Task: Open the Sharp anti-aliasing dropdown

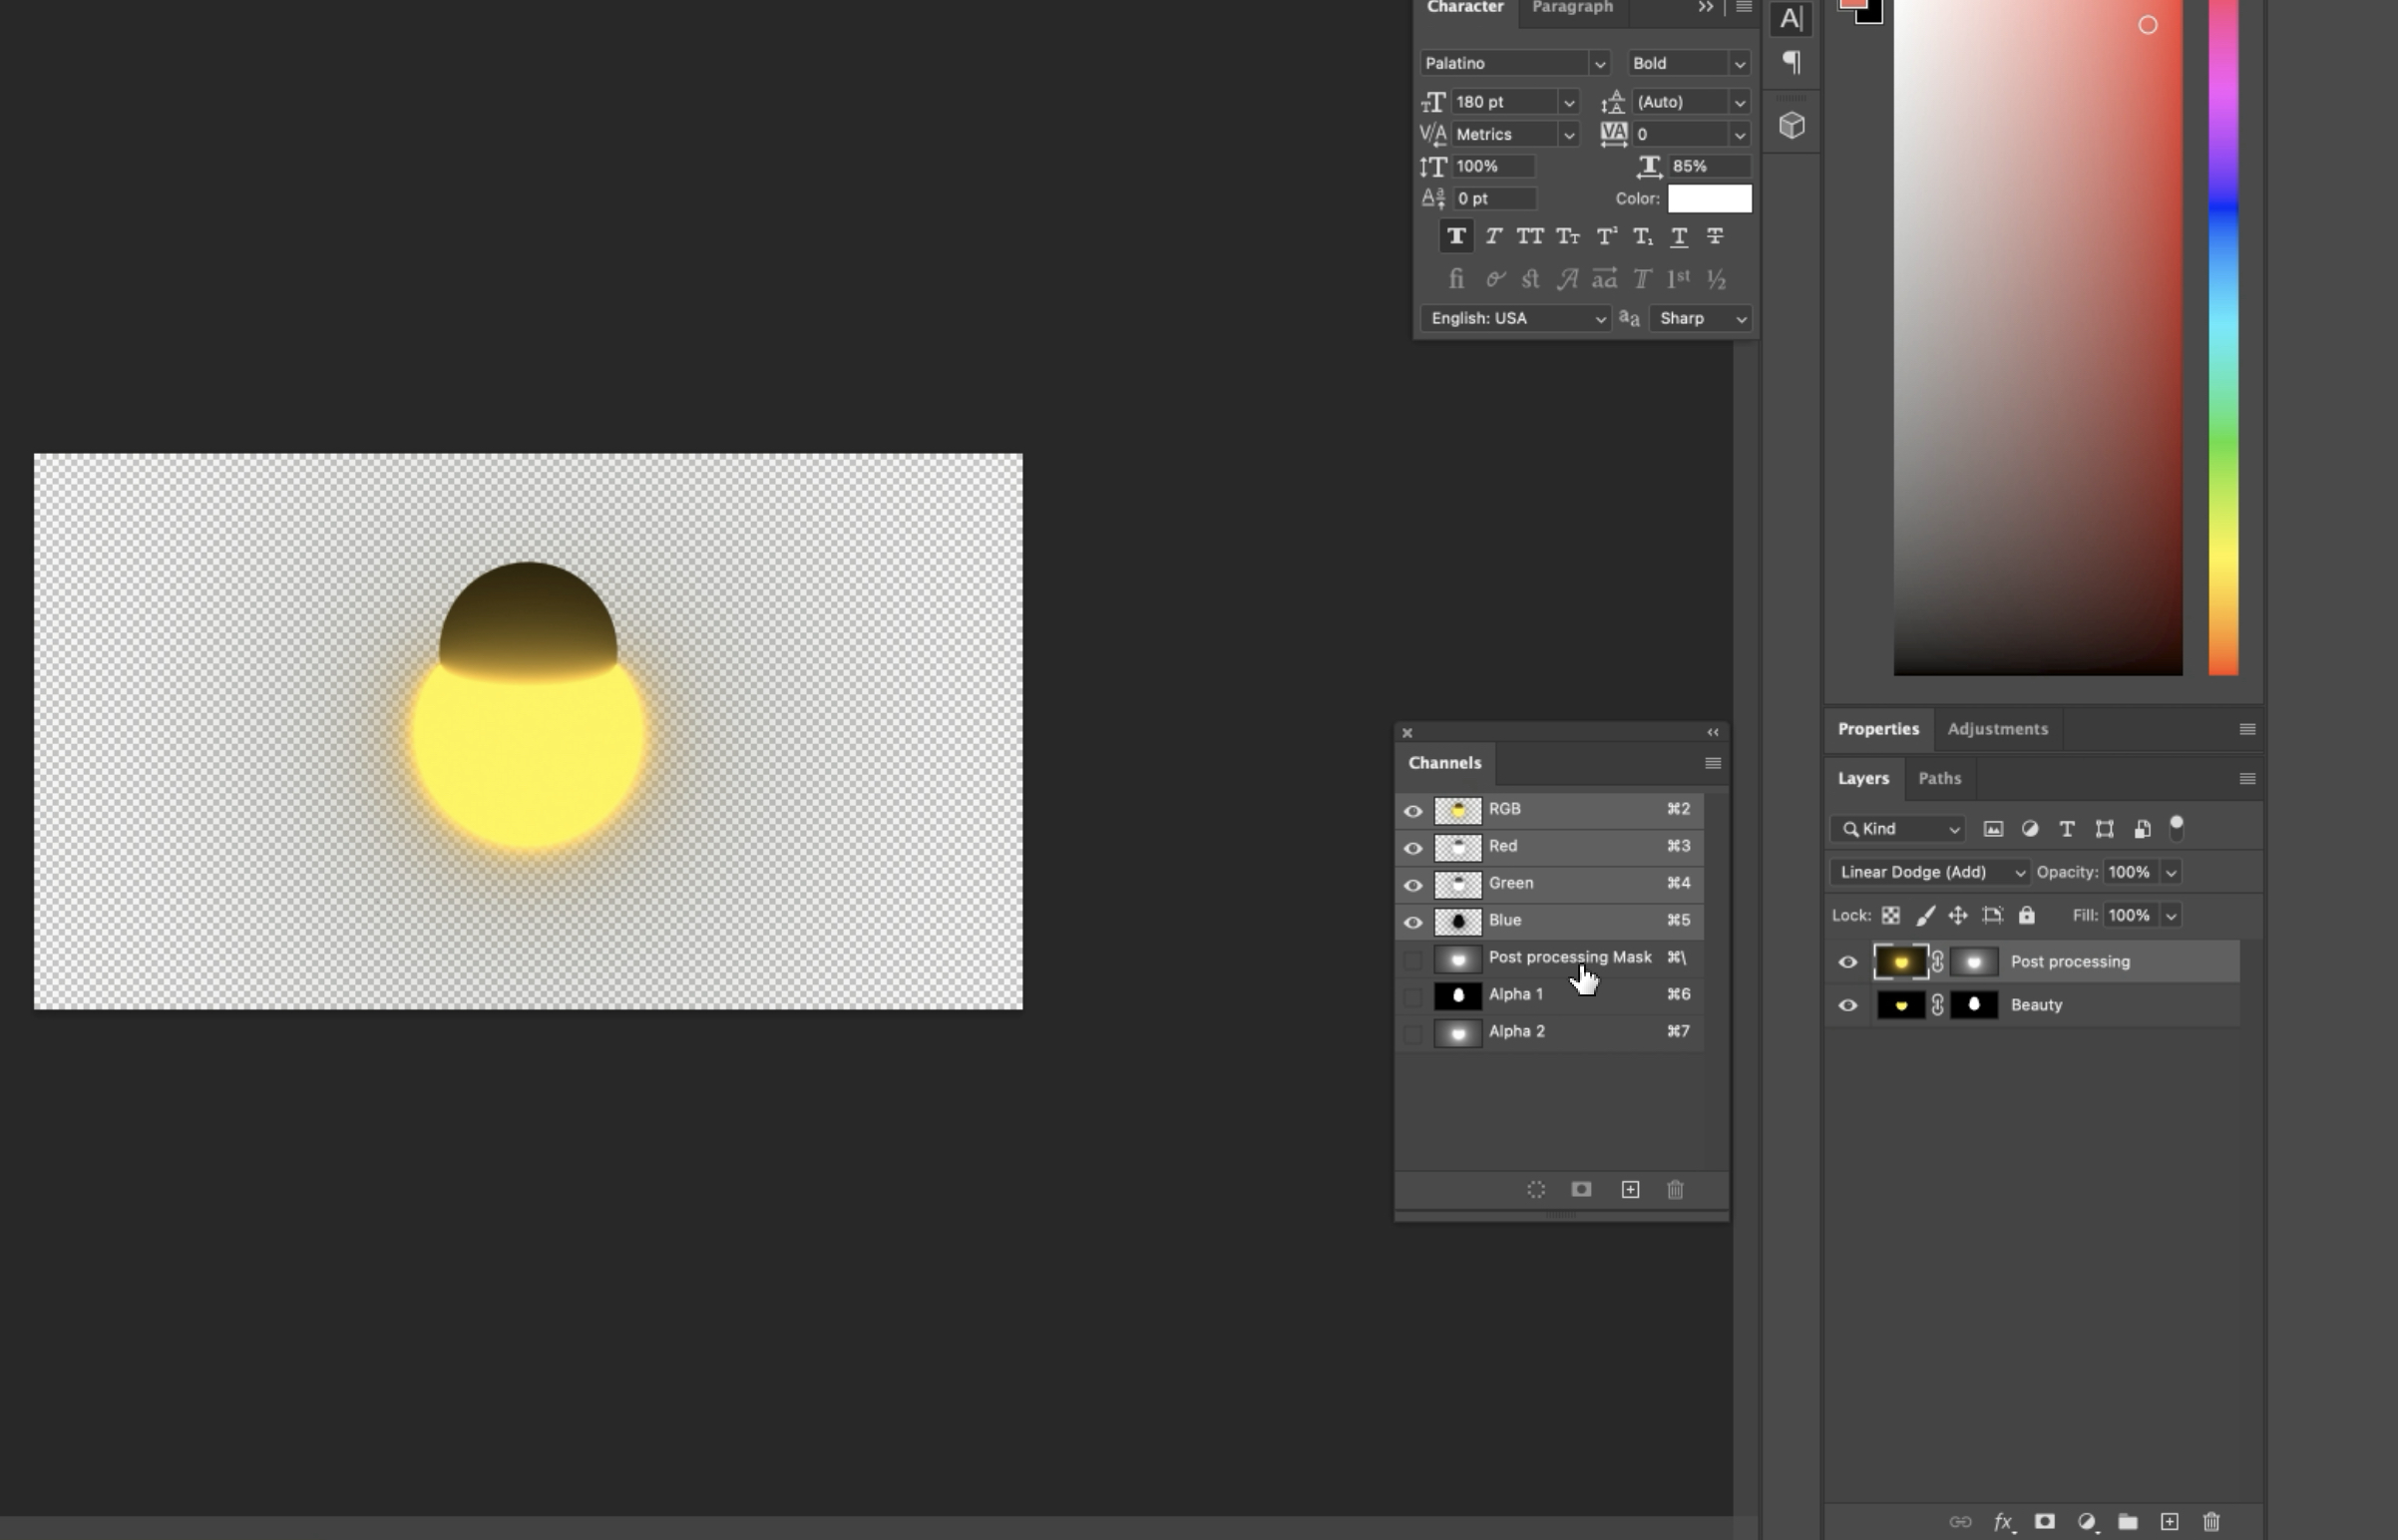Action: pyautogui.click(x=1701, y=318)
